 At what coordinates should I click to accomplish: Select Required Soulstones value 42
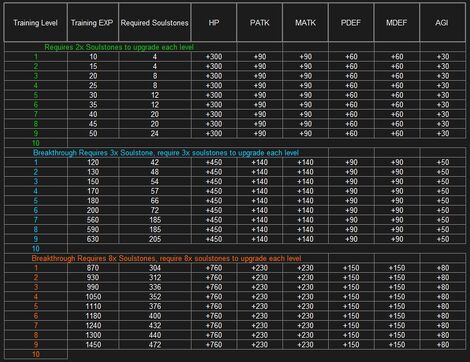click(x=155, y=162)
